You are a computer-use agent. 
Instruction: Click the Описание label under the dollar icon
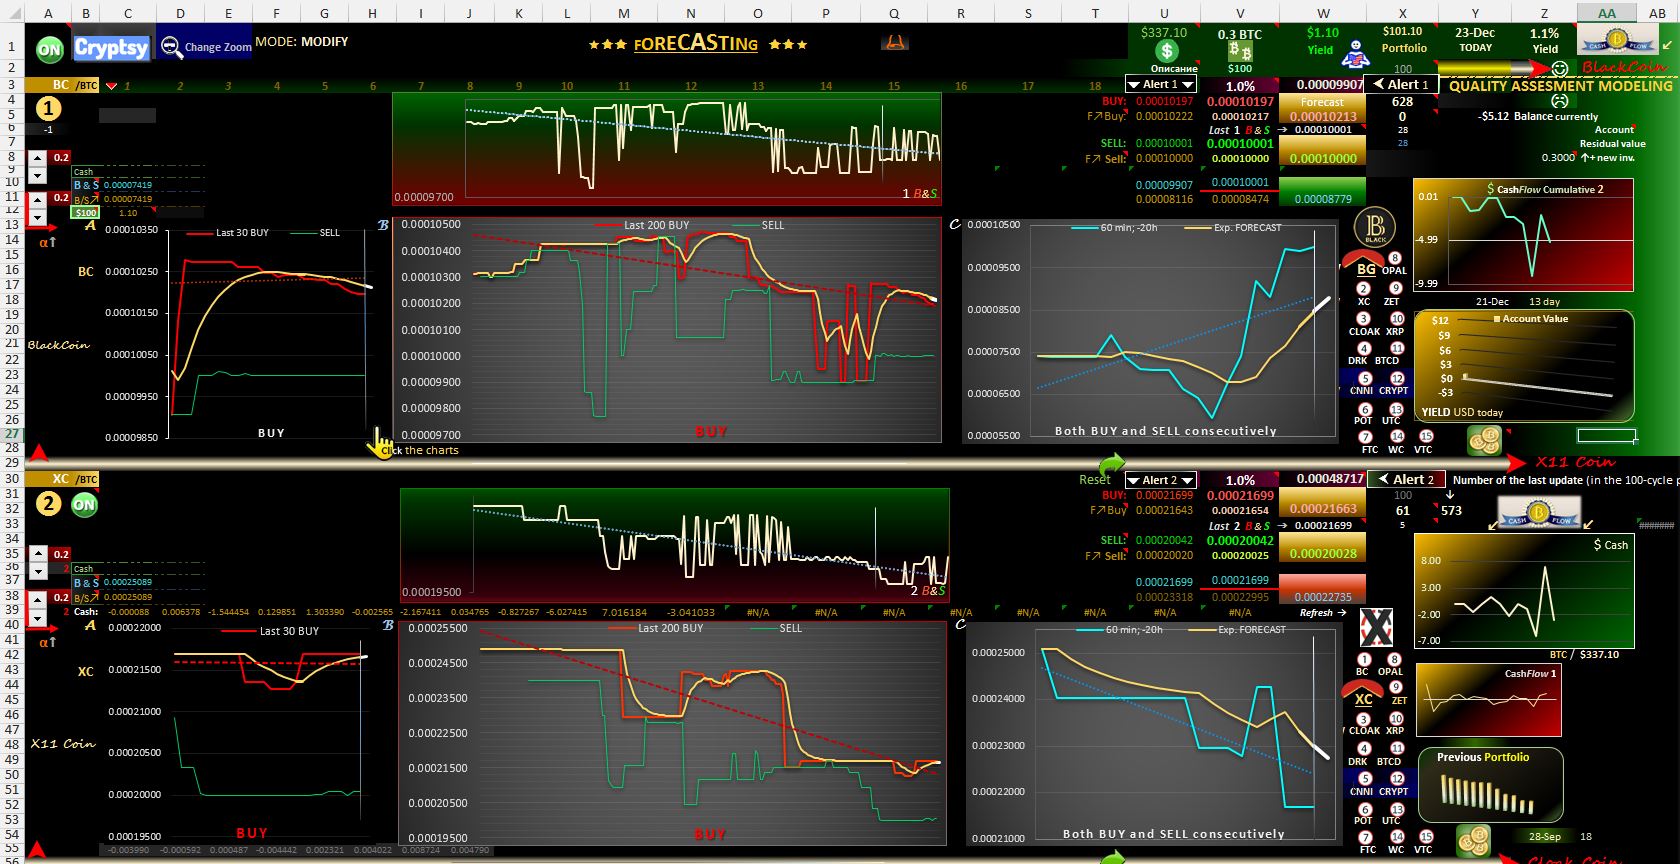click(x=1173, y=69)
